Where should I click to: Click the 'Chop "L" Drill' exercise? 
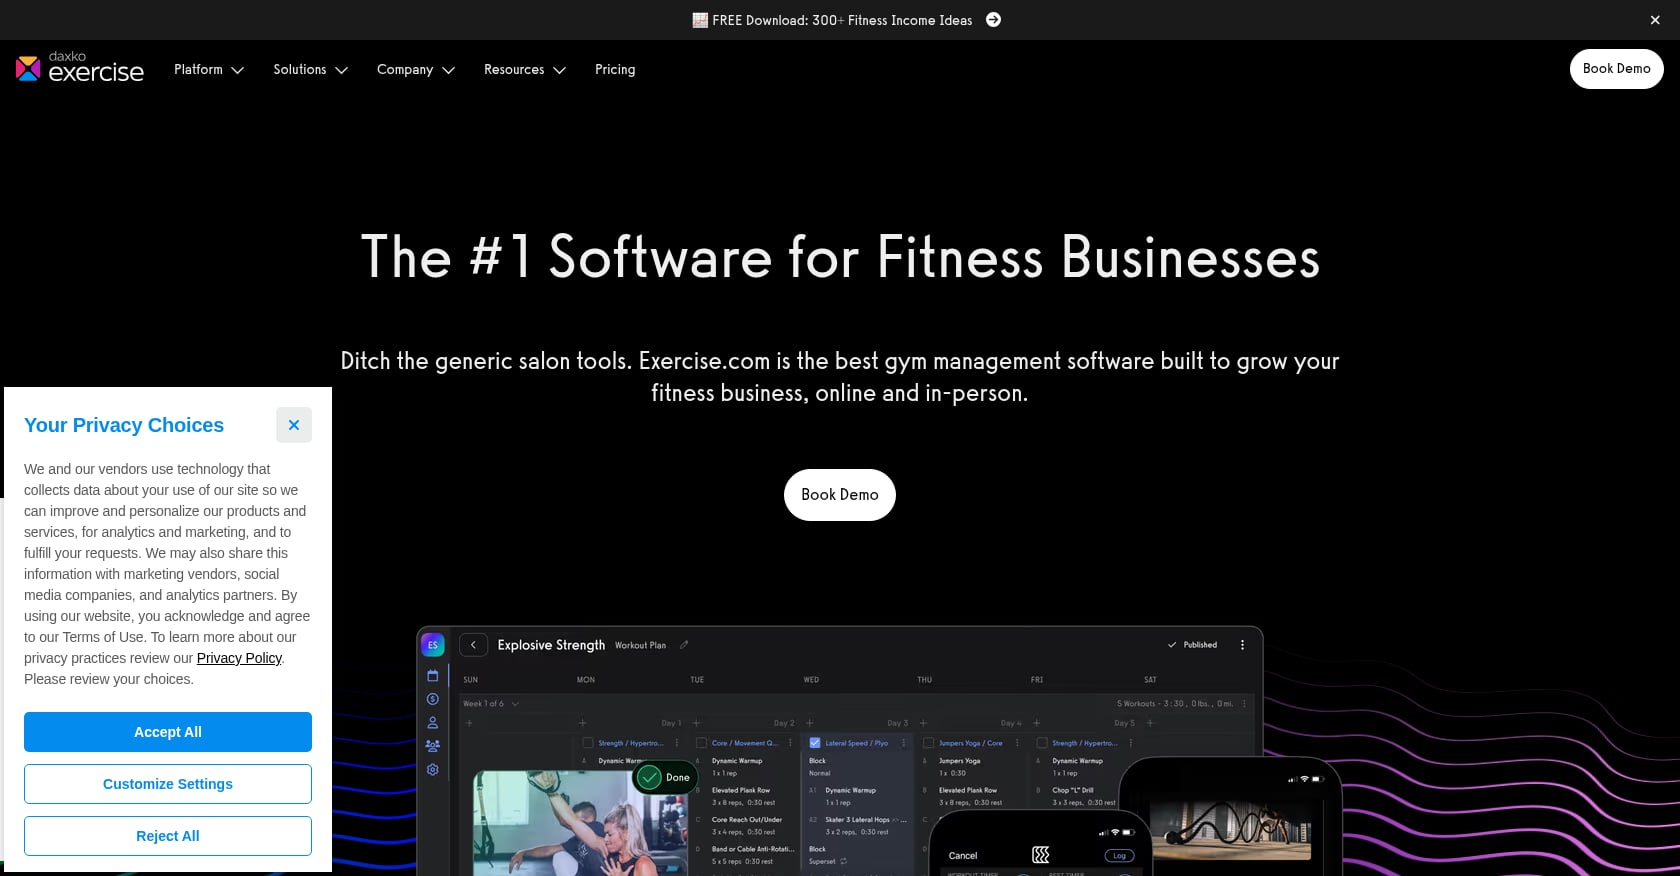click(1075, 790)
